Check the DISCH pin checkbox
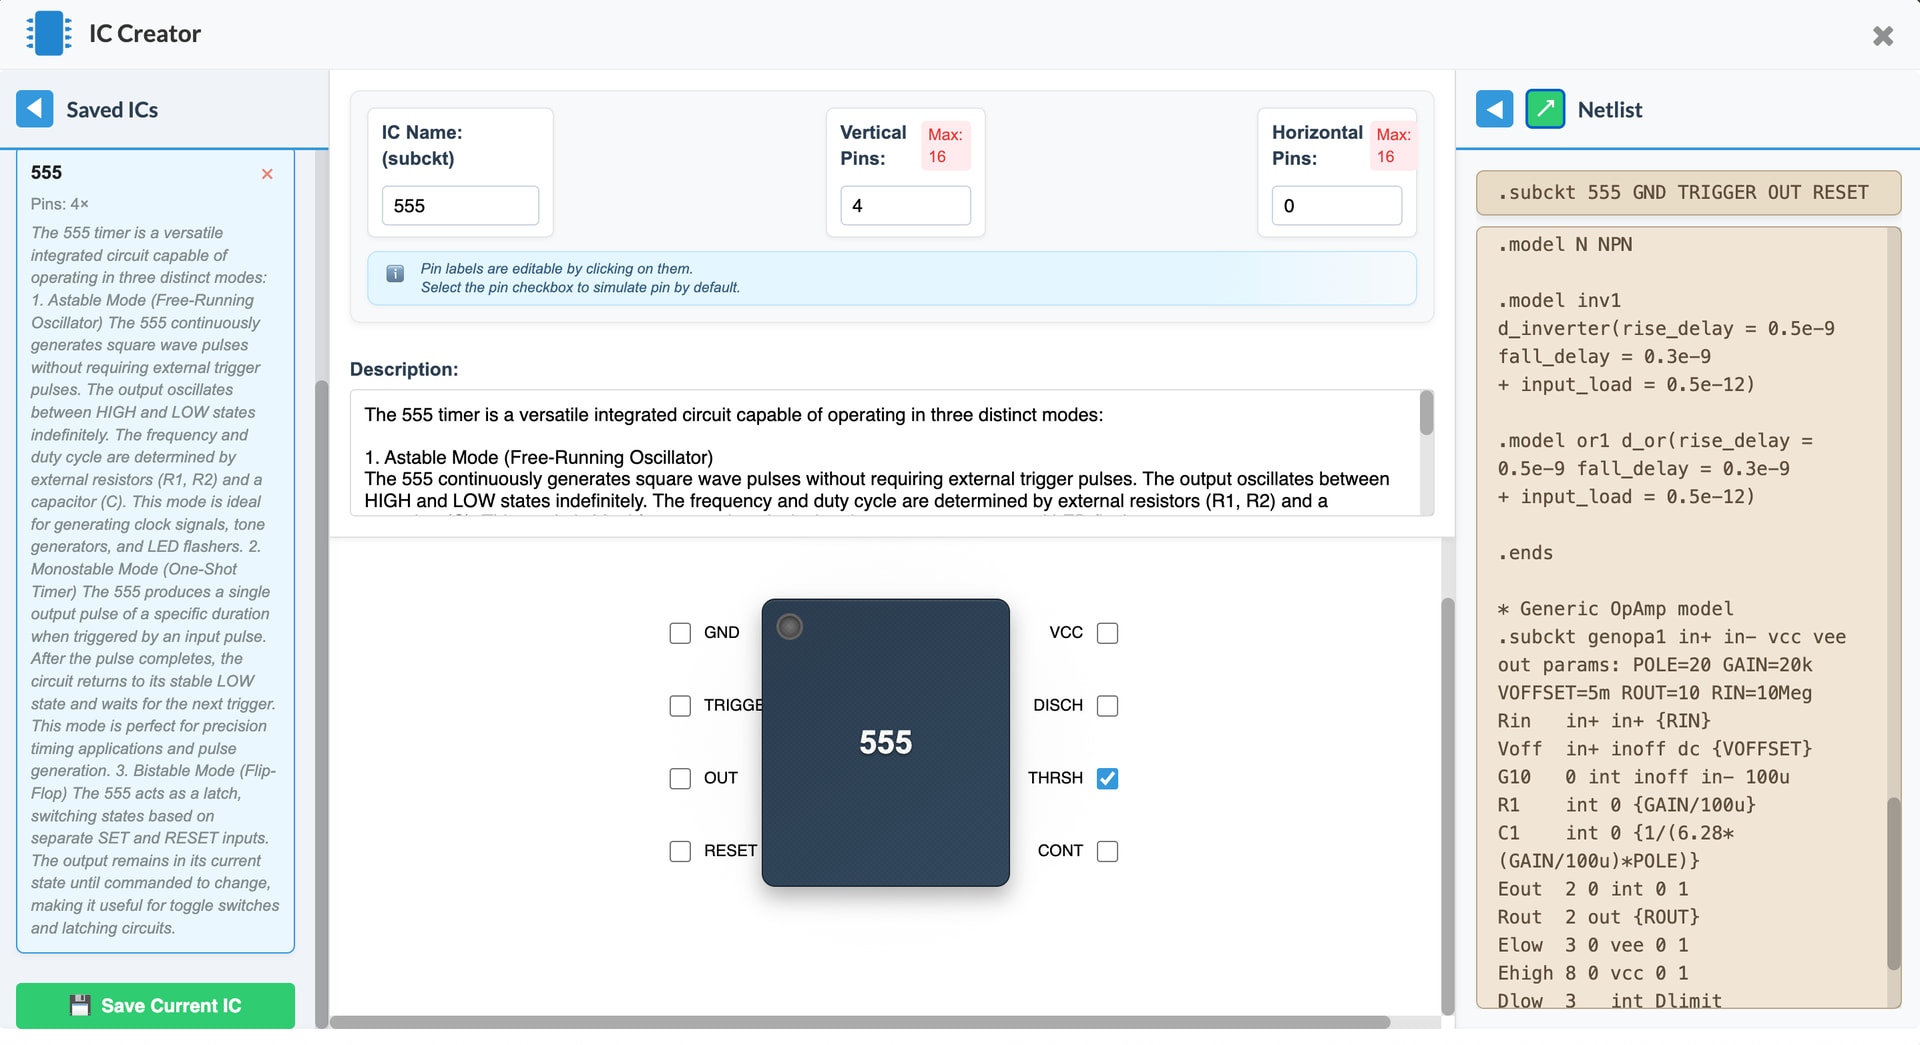 1107,706
